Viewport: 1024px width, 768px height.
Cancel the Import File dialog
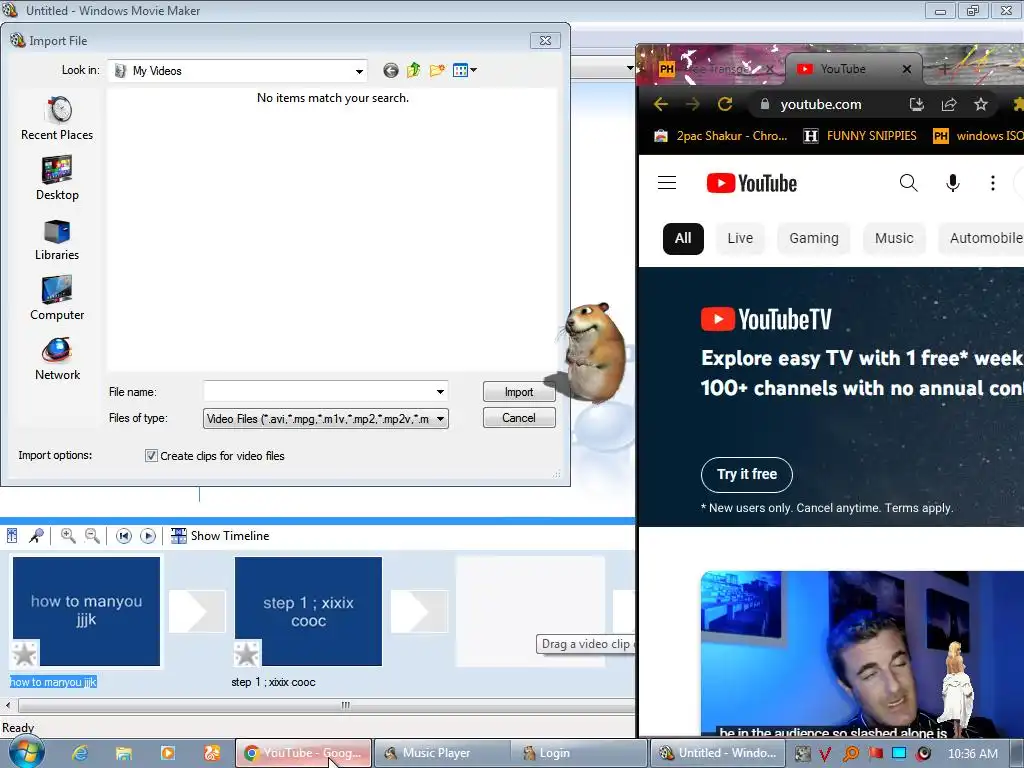pyautogui.click(x=519, y=418)
